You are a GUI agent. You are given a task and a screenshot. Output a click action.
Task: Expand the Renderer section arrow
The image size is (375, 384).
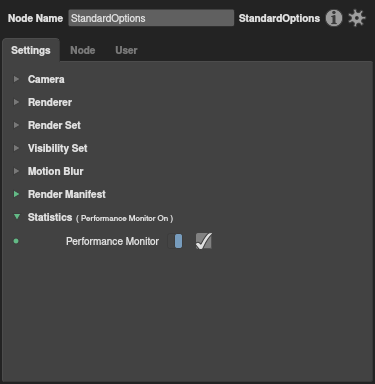[x=16, y=102]
